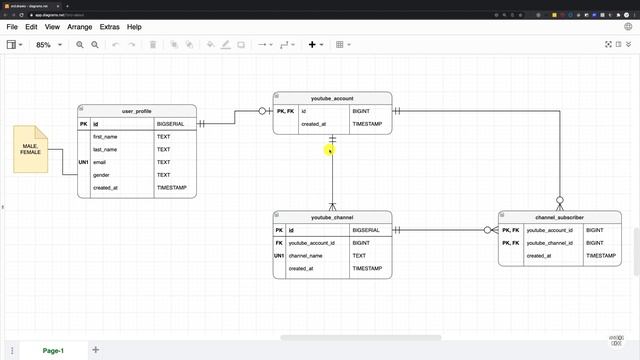
Task: Open the 85% zoom level dropdown
Action: coord(49,44)
